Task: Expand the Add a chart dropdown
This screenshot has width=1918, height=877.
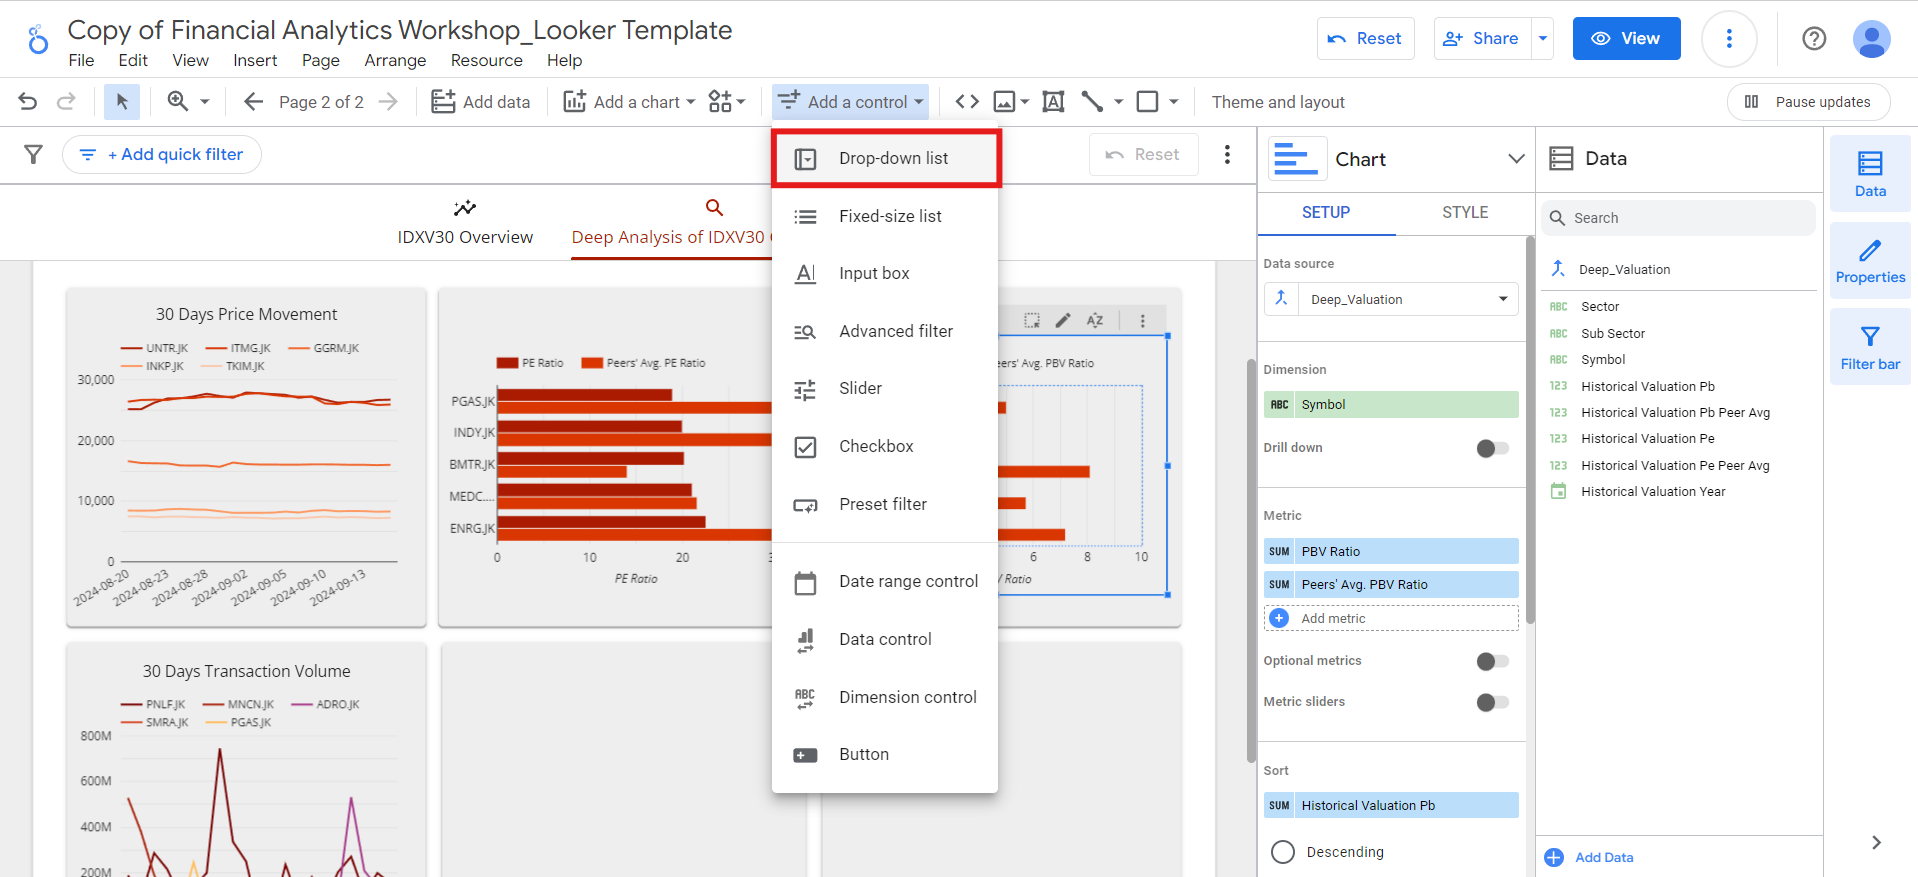Action: pyautogui.click(x=629, y=102)
